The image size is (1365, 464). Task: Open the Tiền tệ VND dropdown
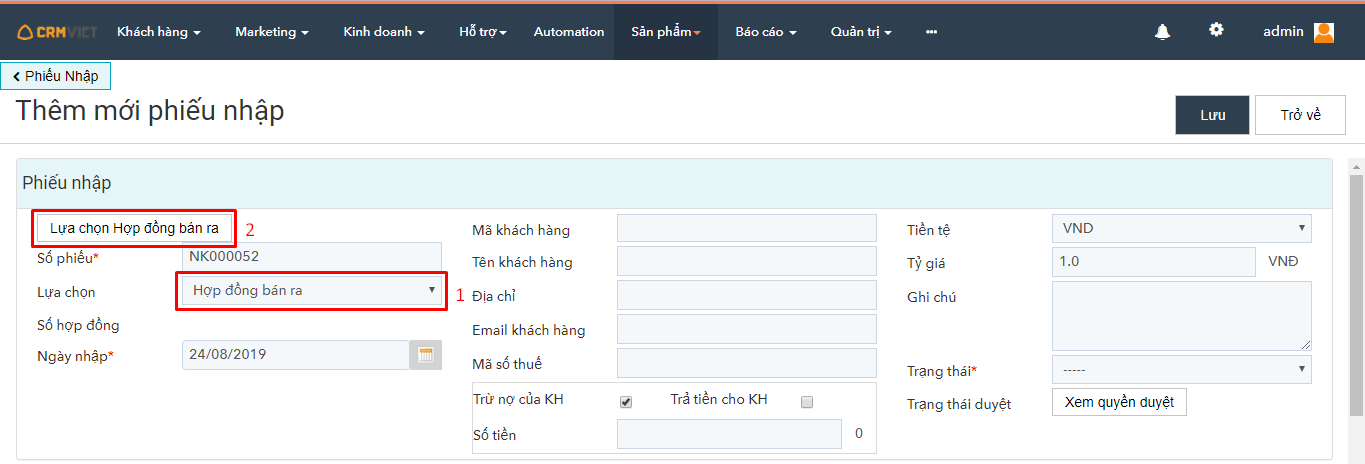[1182, 228]
